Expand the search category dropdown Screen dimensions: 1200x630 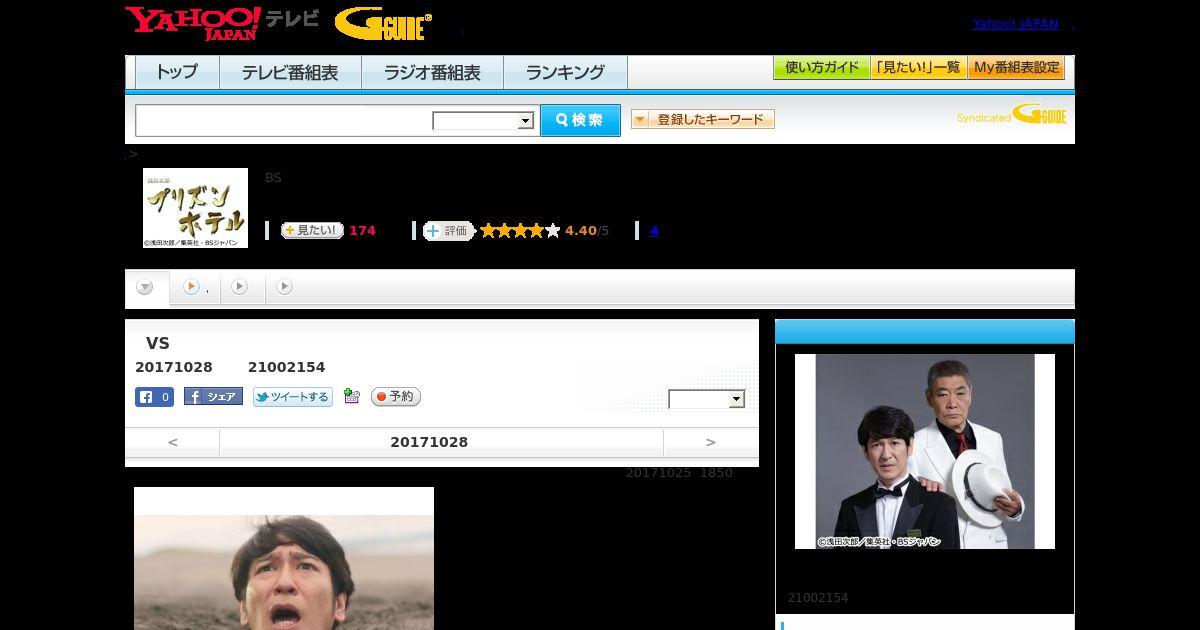click(484, 121)
